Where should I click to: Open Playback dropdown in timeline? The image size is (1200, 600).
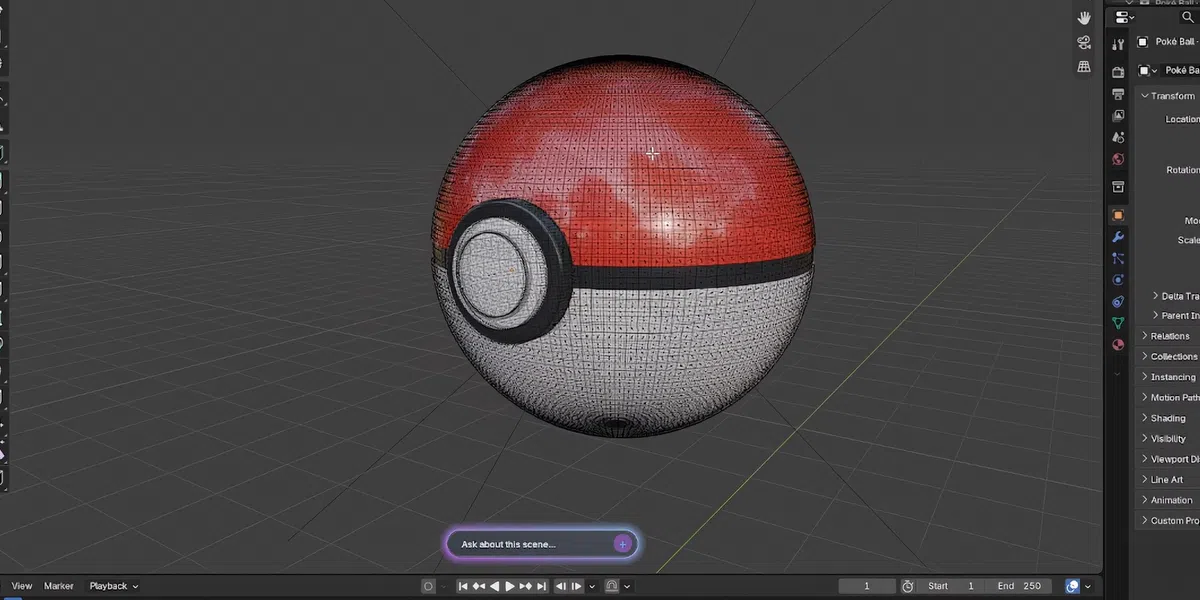point(114,586)
